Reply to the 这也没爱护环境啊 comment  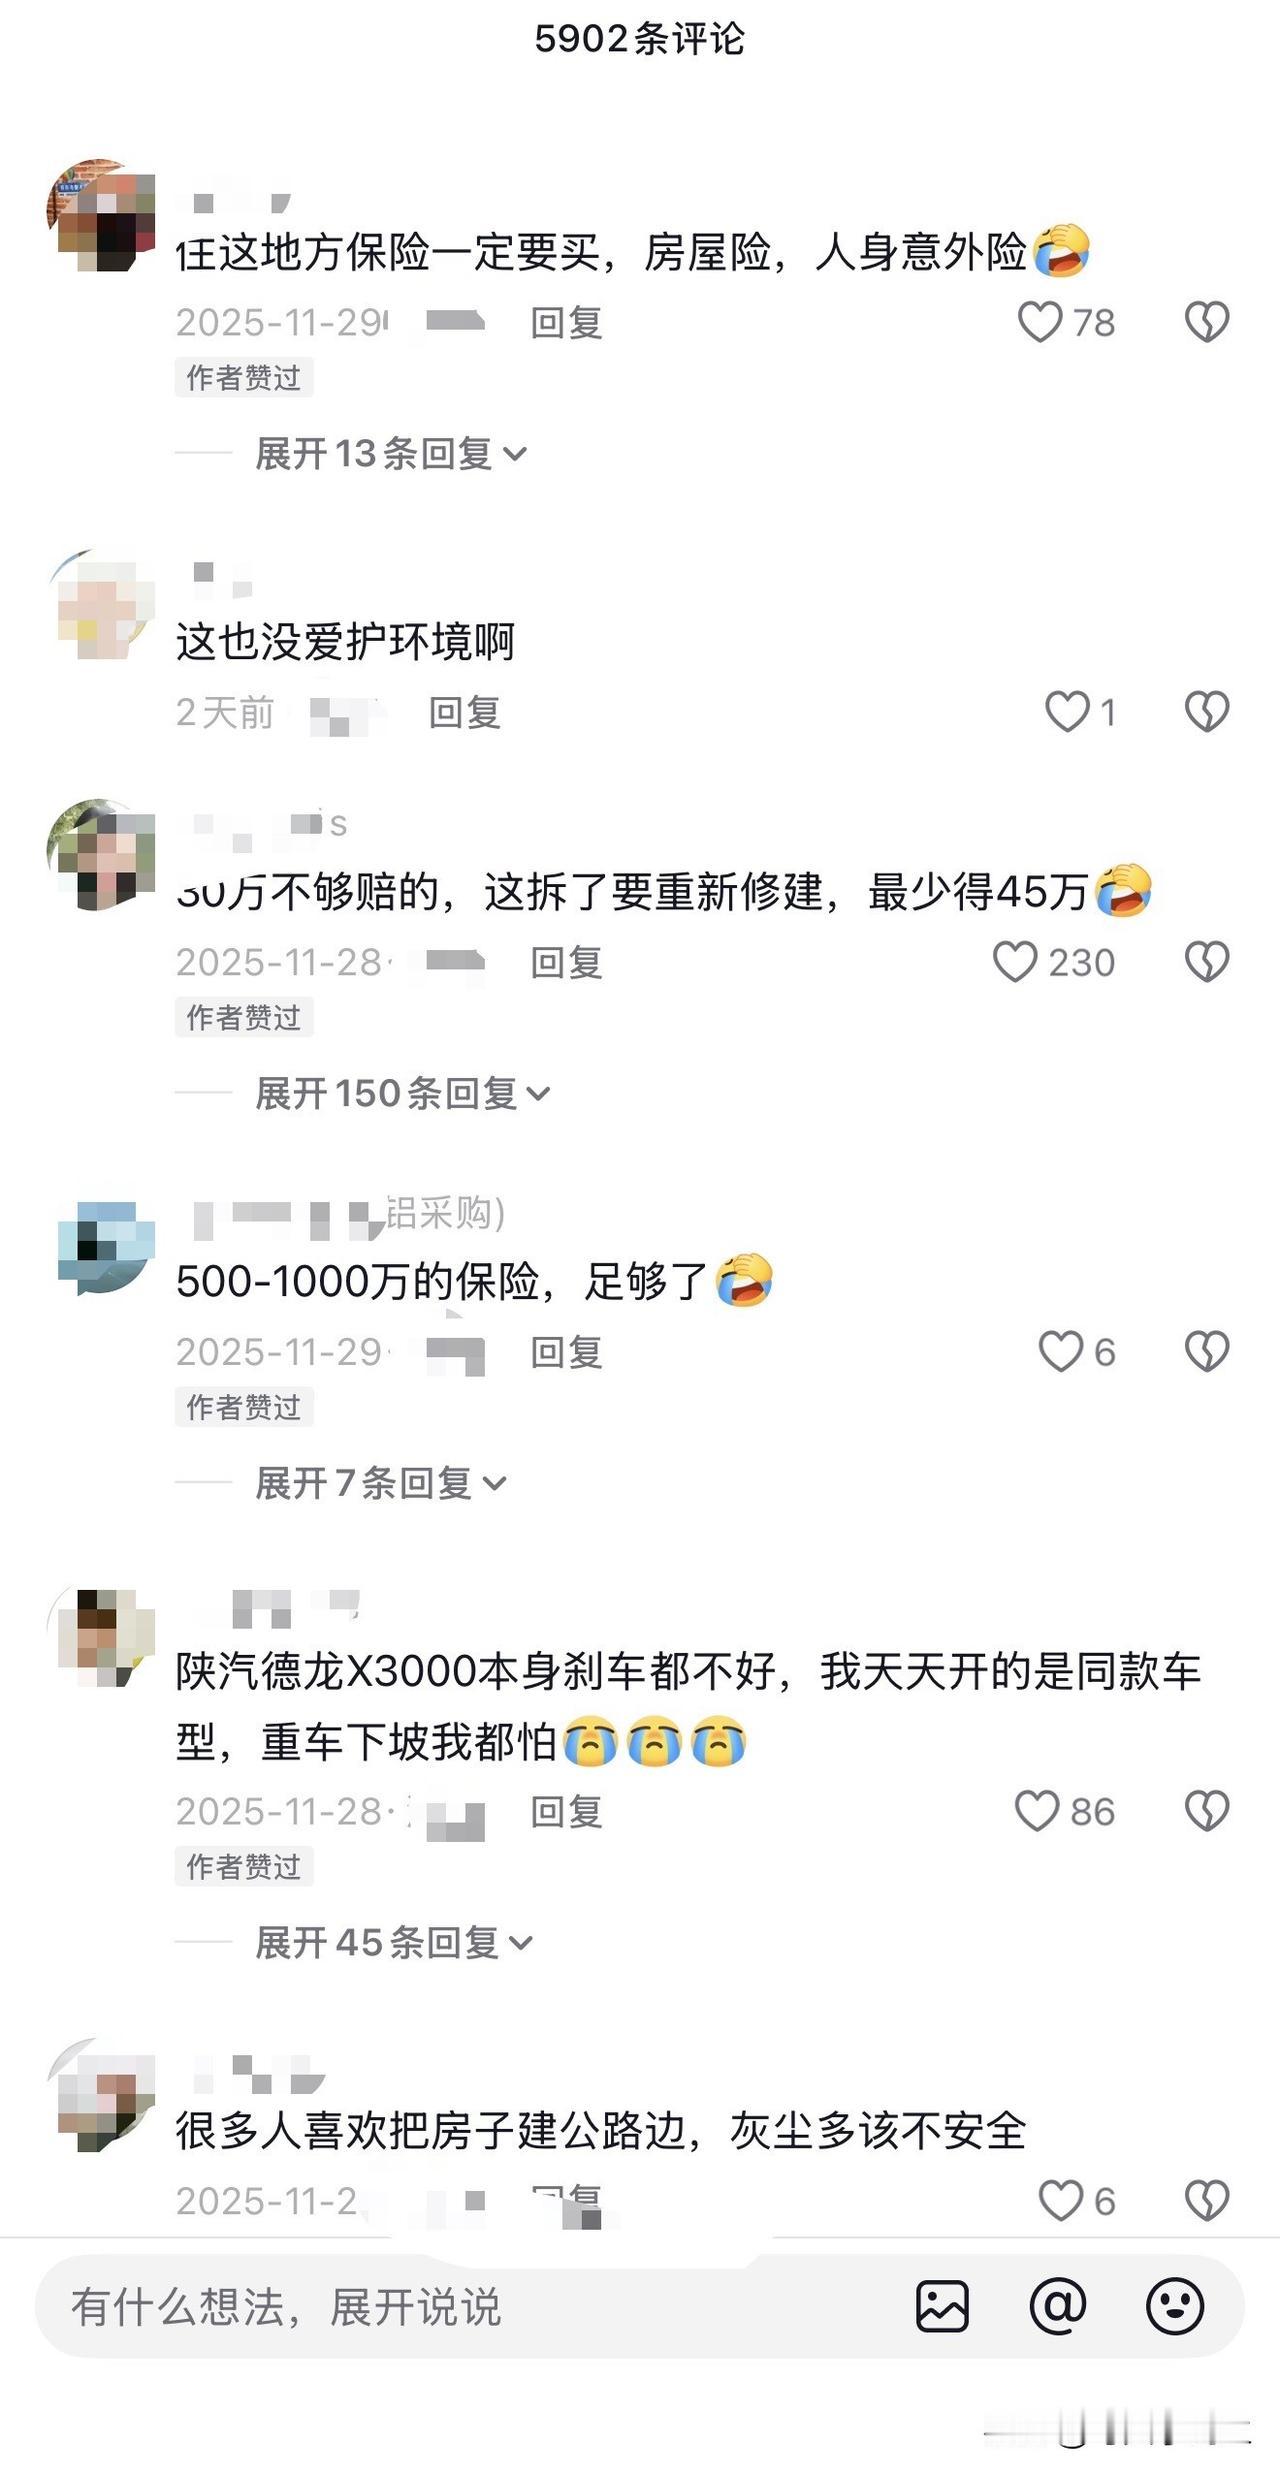pos(465,713)
